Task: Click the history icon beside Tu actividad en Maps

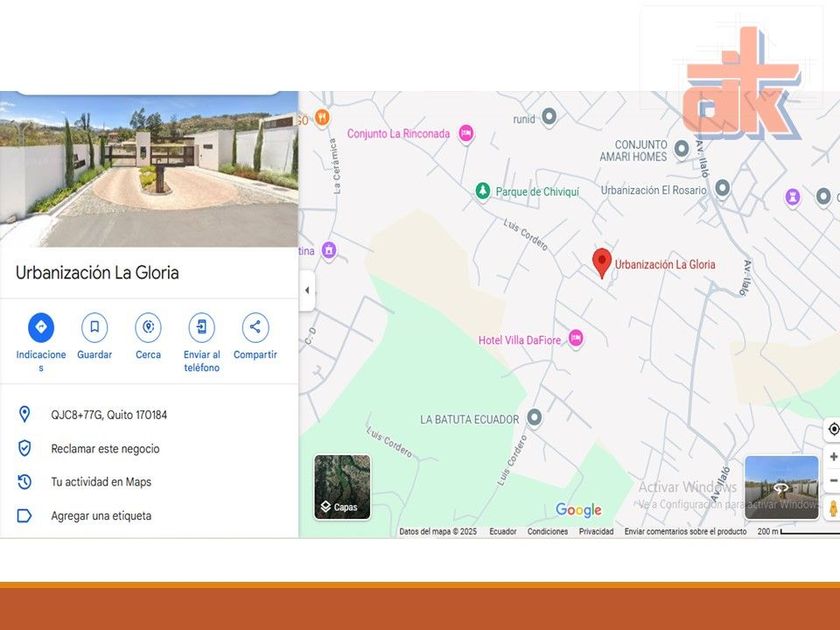Action: click(25, 482)
